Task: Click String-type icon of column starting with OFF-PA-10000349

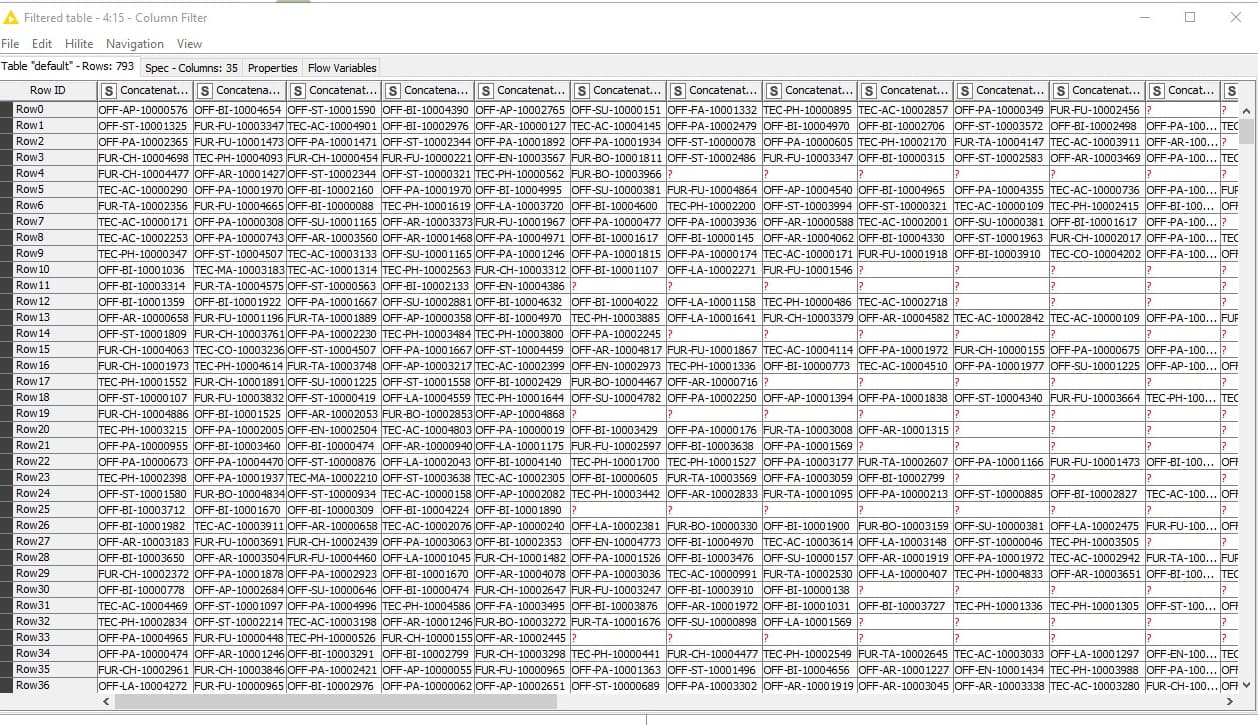Action: click(964, 90)
